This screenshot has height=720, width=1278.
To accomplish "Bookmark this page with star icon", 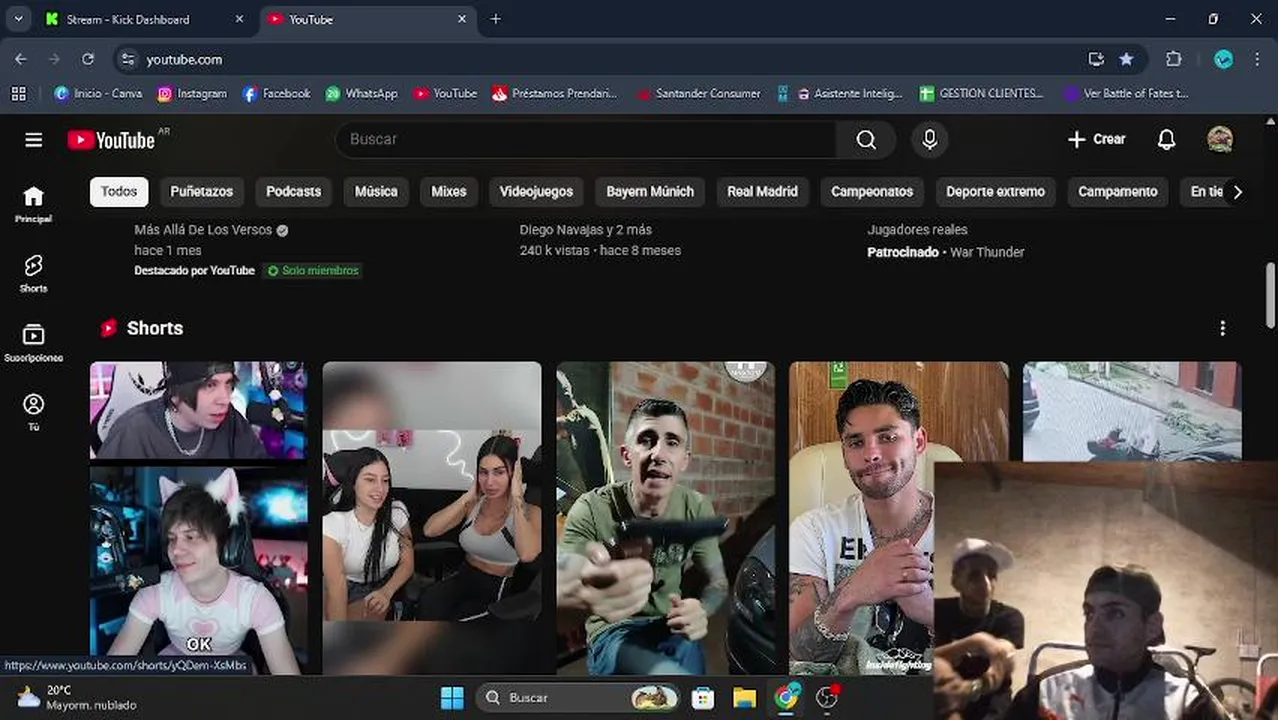I will [1126, 59].
